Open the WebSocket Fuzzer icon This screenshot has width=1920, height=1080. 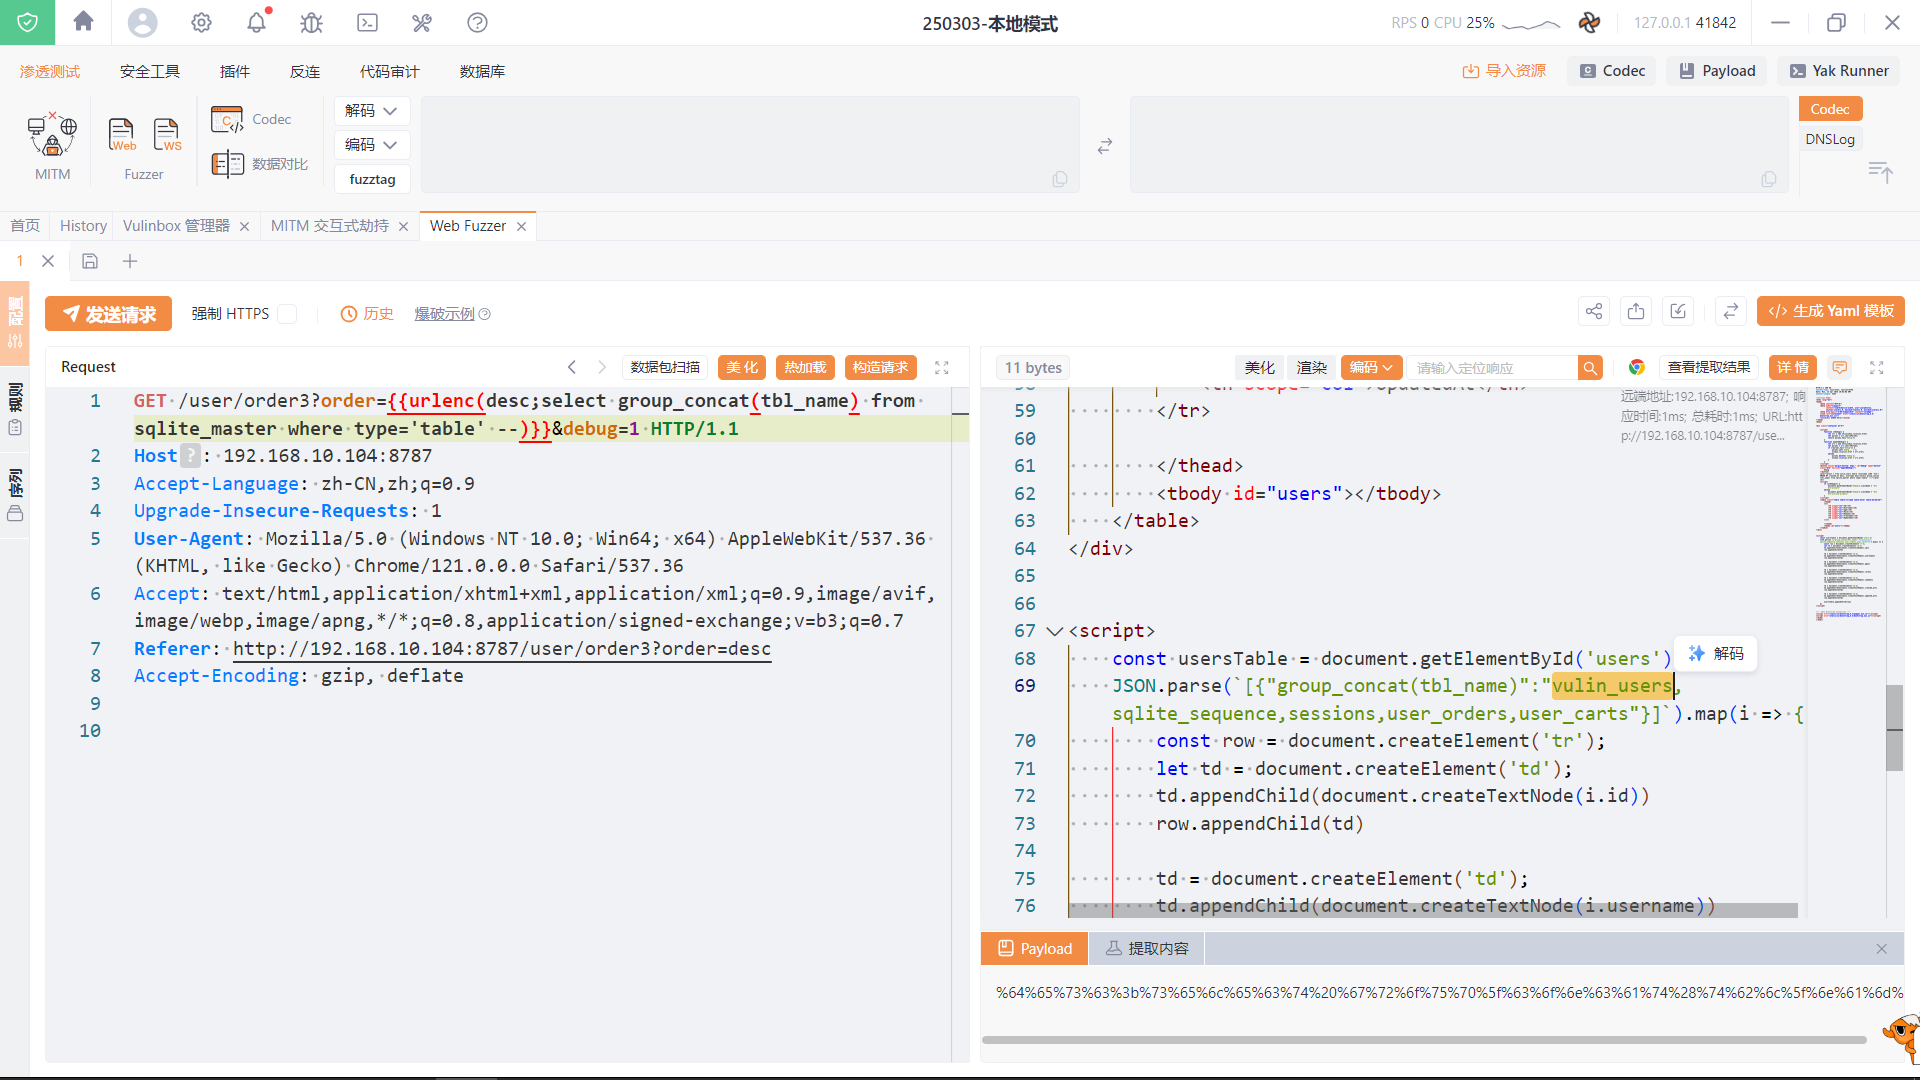coord(167,134)
